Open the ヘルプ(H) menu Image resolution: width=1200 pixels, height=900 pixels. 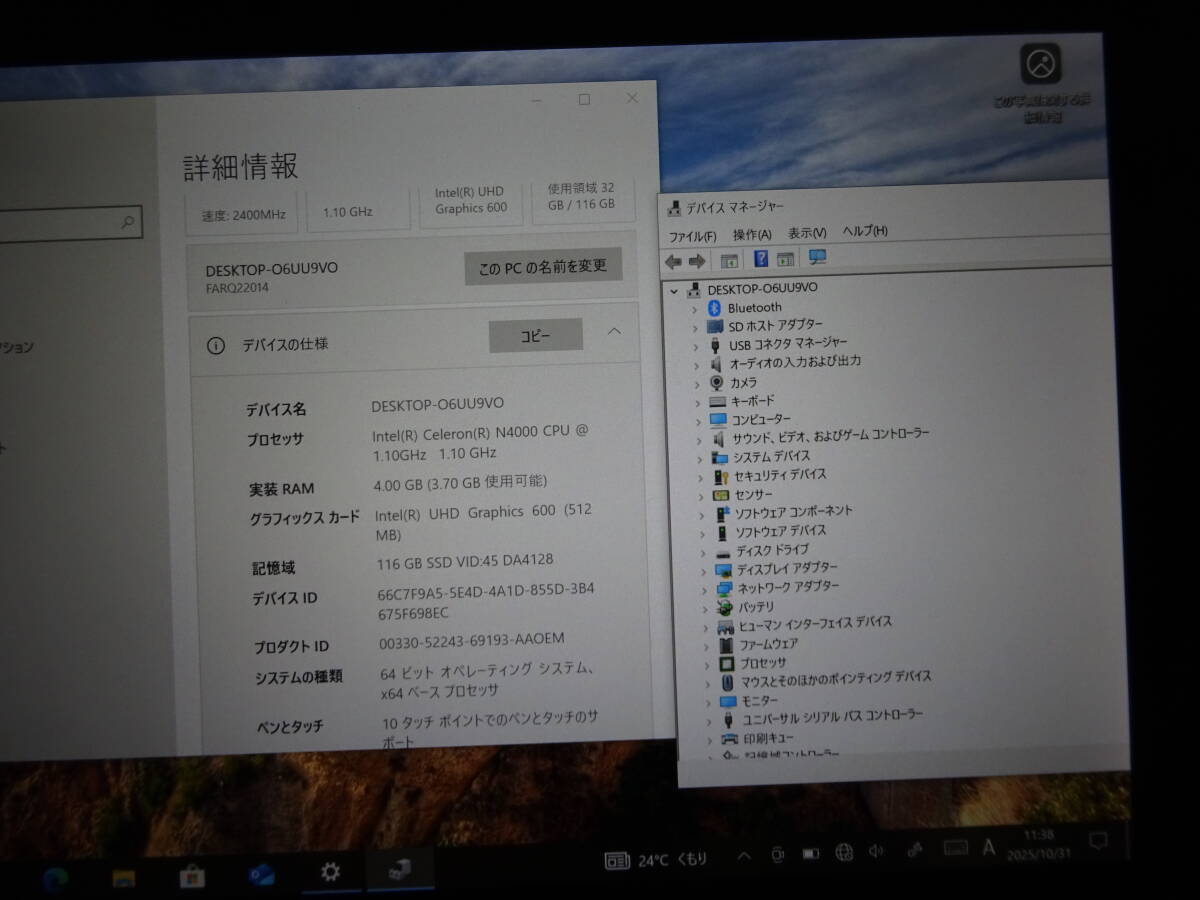tap(865, 231)
